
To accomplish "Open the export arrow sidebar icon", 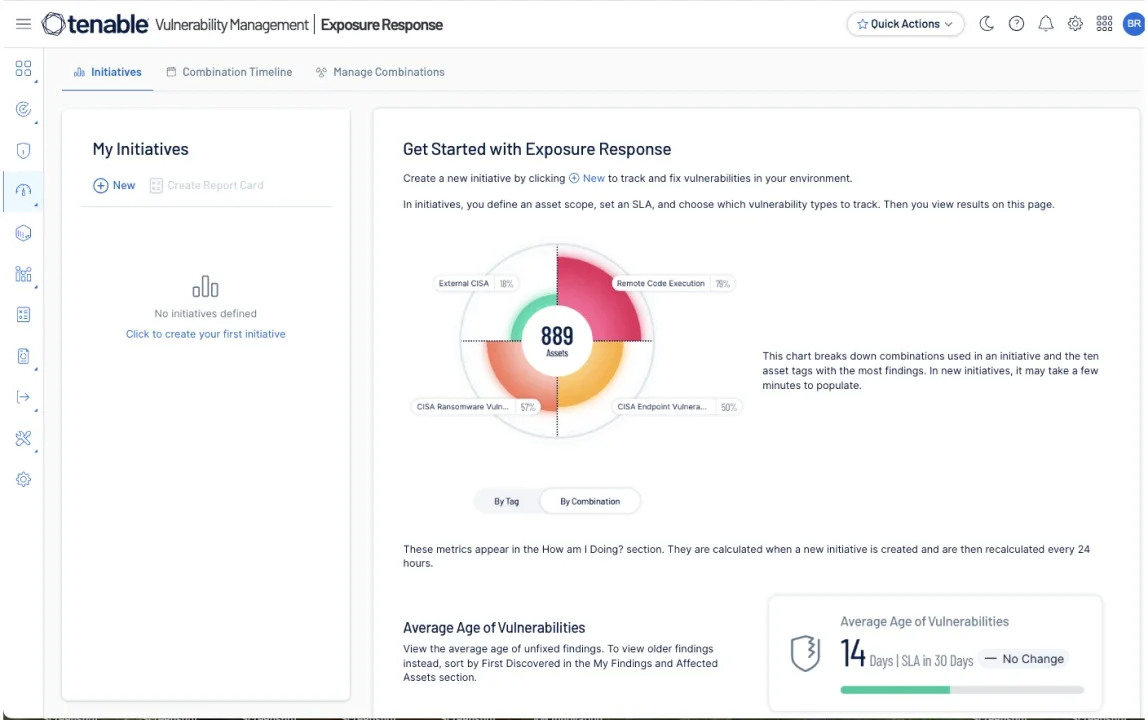I will click(x=23, y=397).
